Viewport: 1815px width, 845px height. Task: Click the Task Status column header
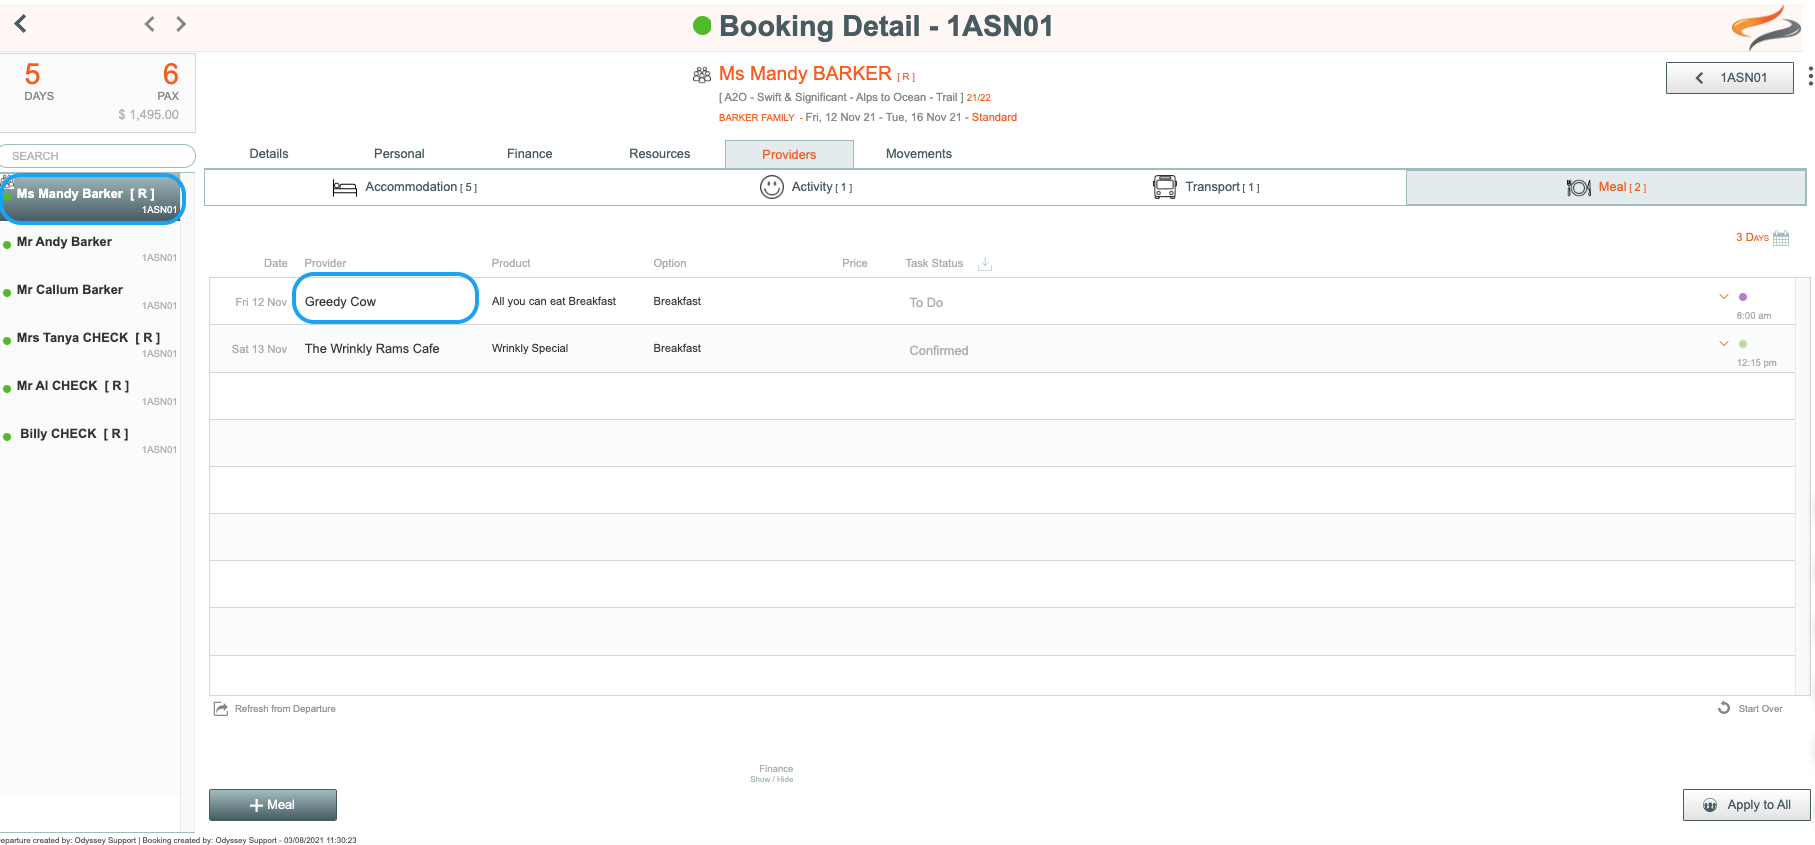pyautogui.click(x=934, y=263)
